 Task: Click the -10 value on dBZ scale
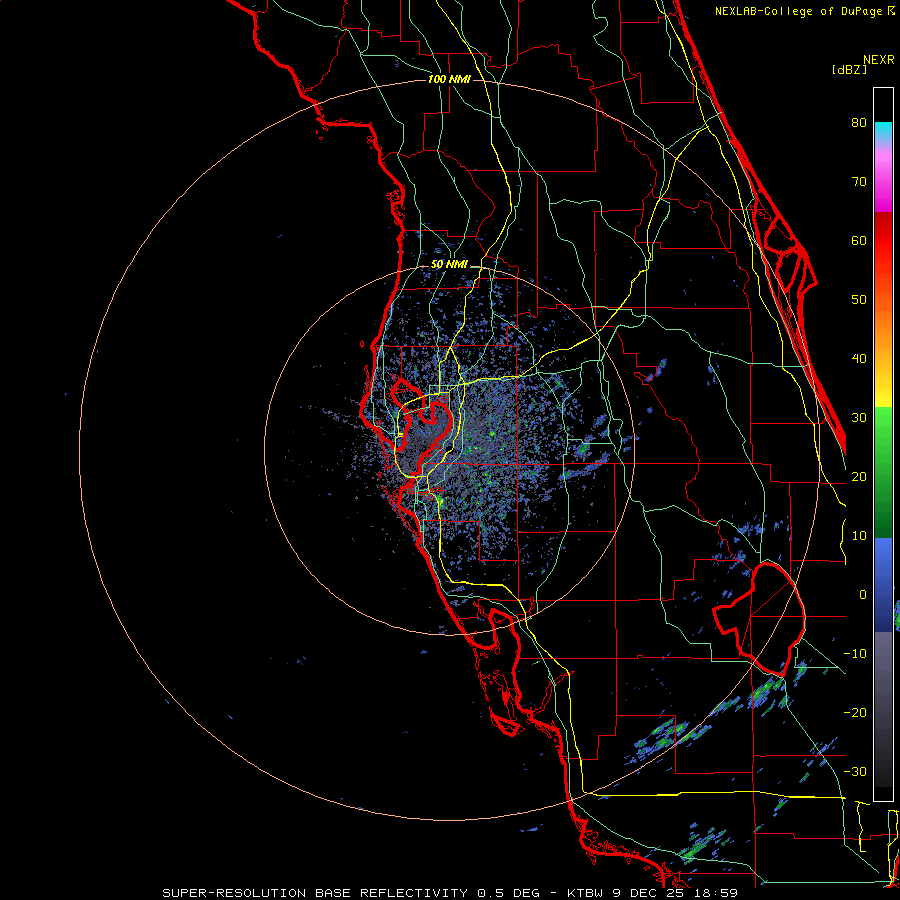pyautogui.click(x=855, y=654)
